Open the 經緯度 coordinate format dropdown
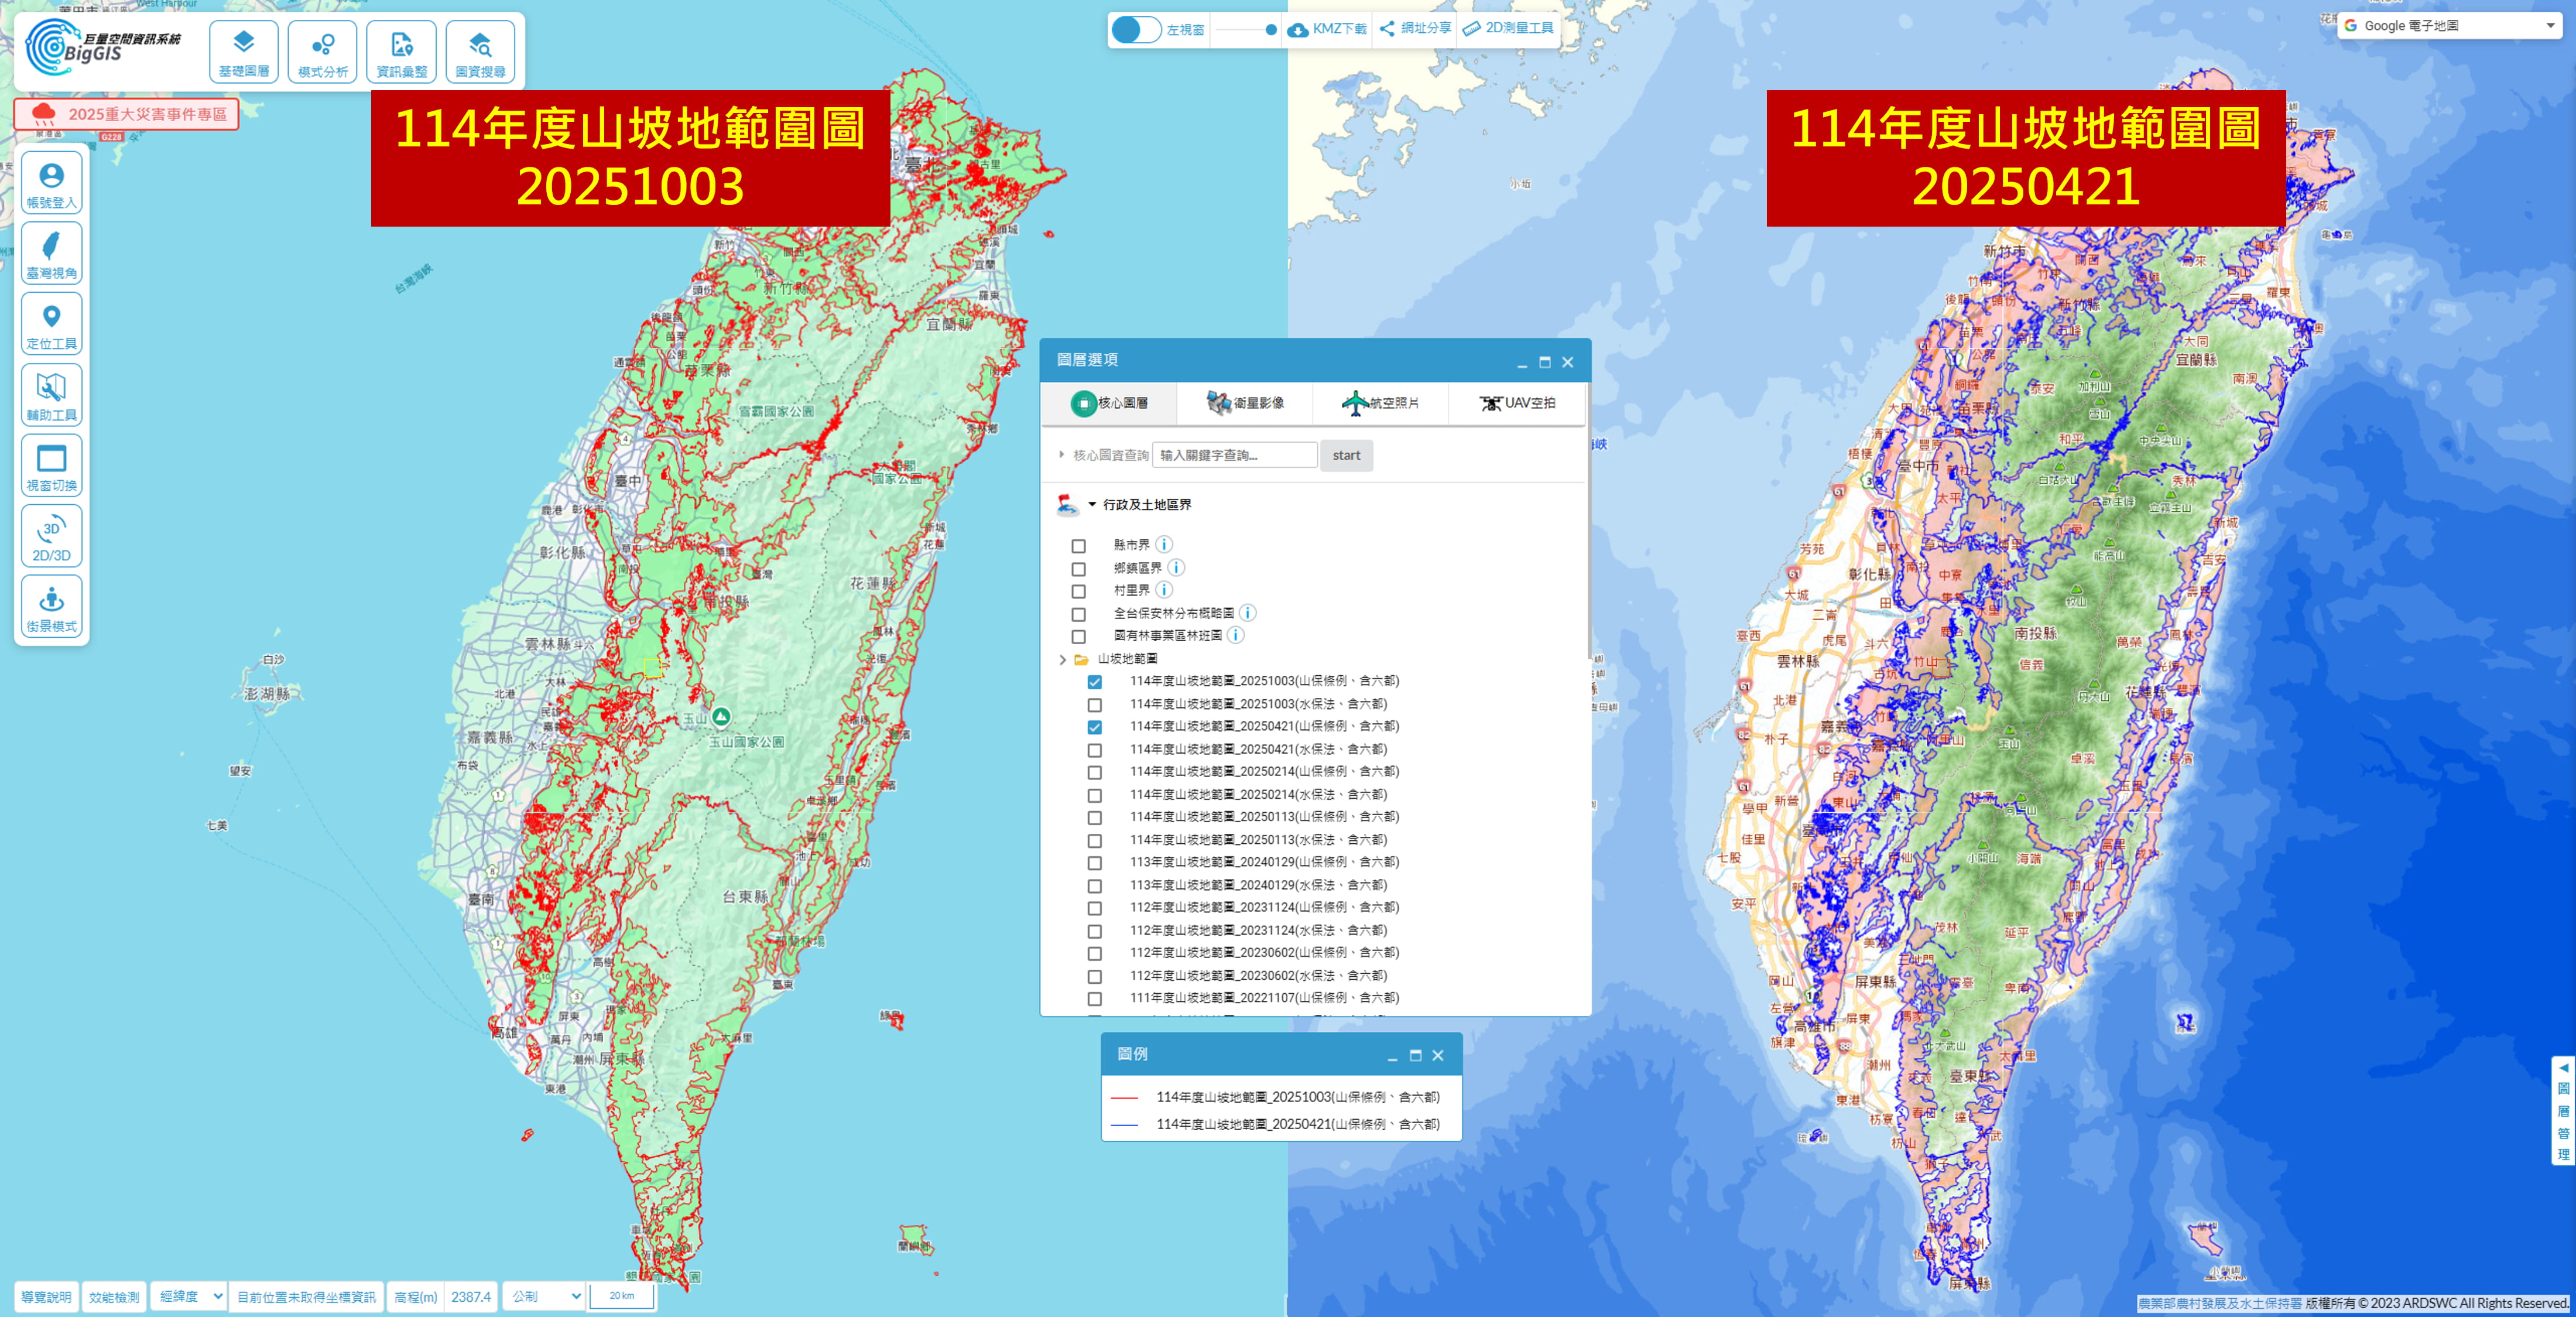The image size is (2576, 1317). coord(190,1296)
